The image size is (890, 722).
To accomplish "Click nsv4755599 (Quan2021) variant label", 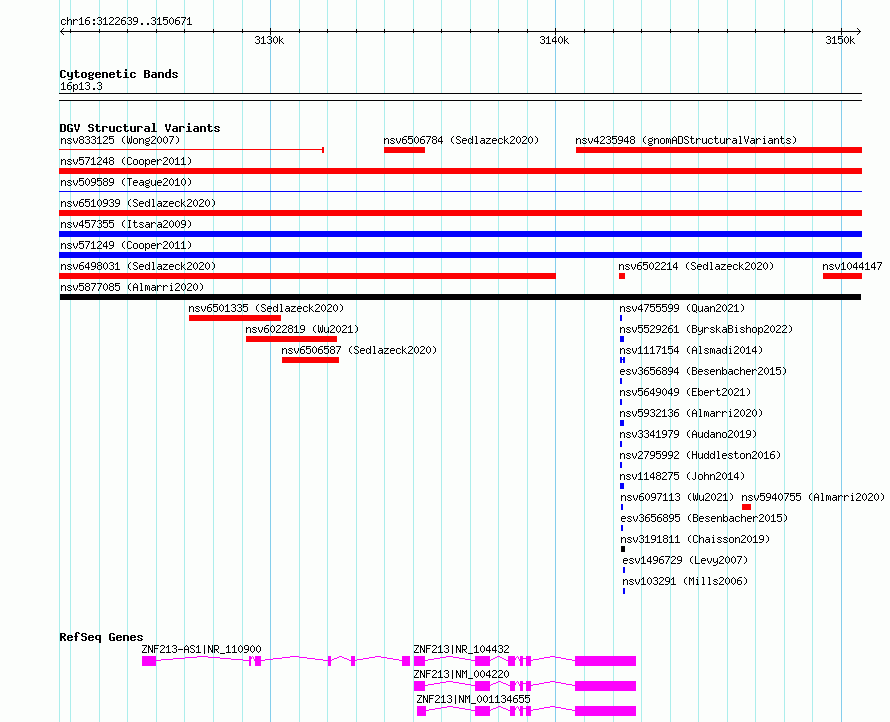I will (682, 308).
